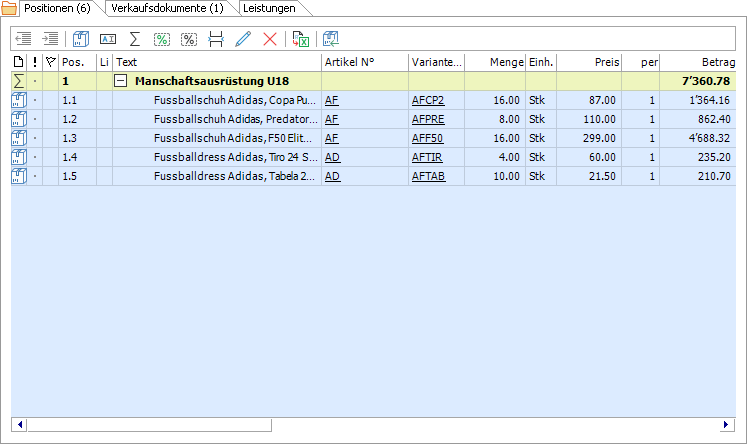The image size is (747, 444).
Task: Click the Li column header
Action: tap(104, 62)
